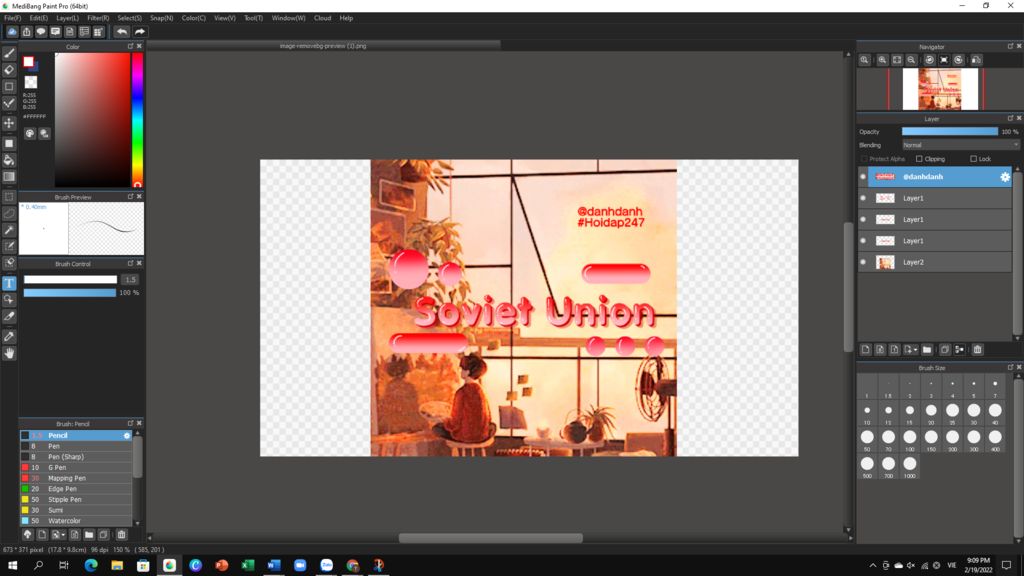Select the rectangular Select tool
Viewport: 1024px width, 576px height.
(9, 197)
